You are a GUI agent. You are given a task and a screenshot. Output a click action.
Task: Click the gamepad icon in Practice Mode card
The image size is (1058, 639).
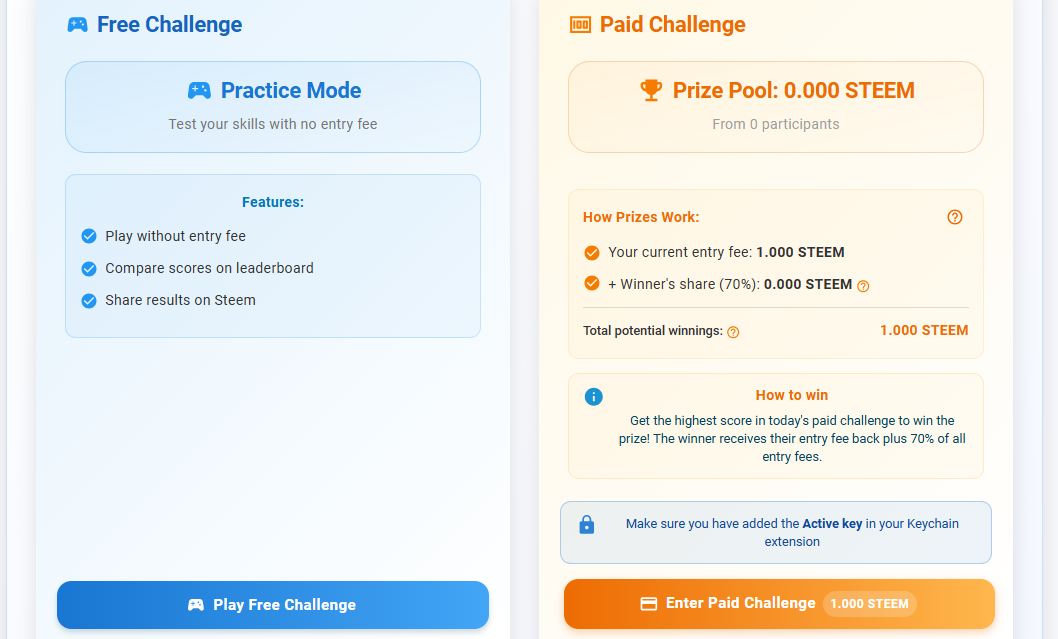[x=199, y=91]
